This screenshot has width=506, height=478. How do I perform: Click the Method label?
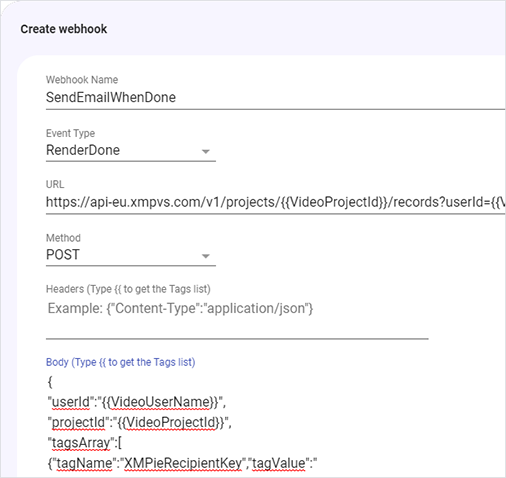[63, 238]
